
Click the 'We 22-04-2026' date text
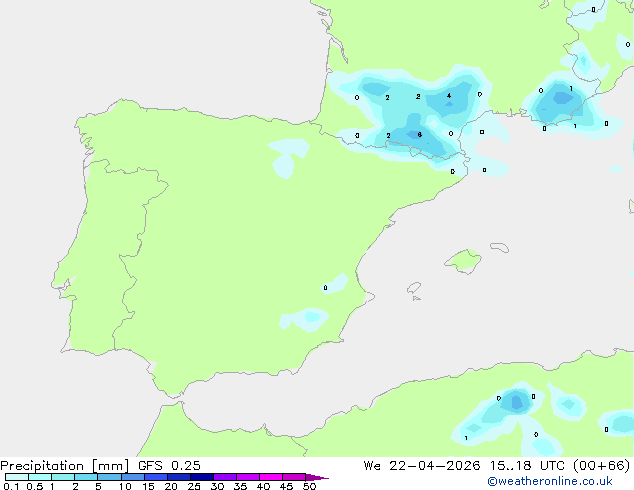(422, 466)
